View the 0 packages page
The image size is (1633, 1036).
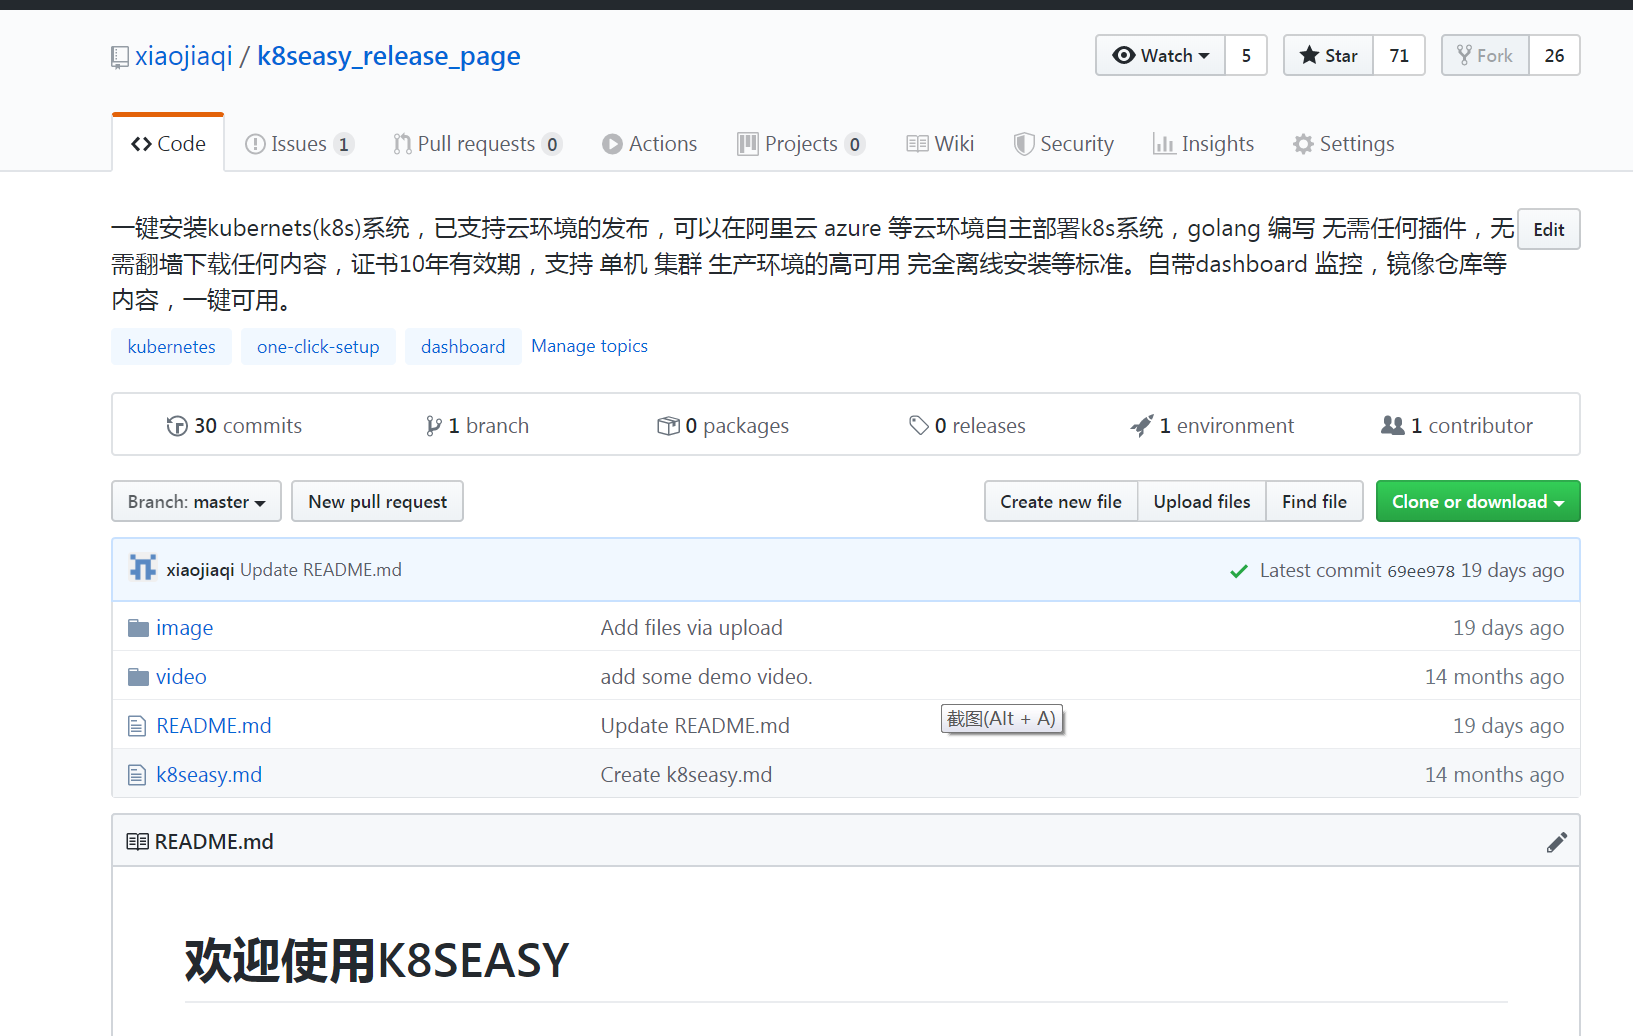723,425
